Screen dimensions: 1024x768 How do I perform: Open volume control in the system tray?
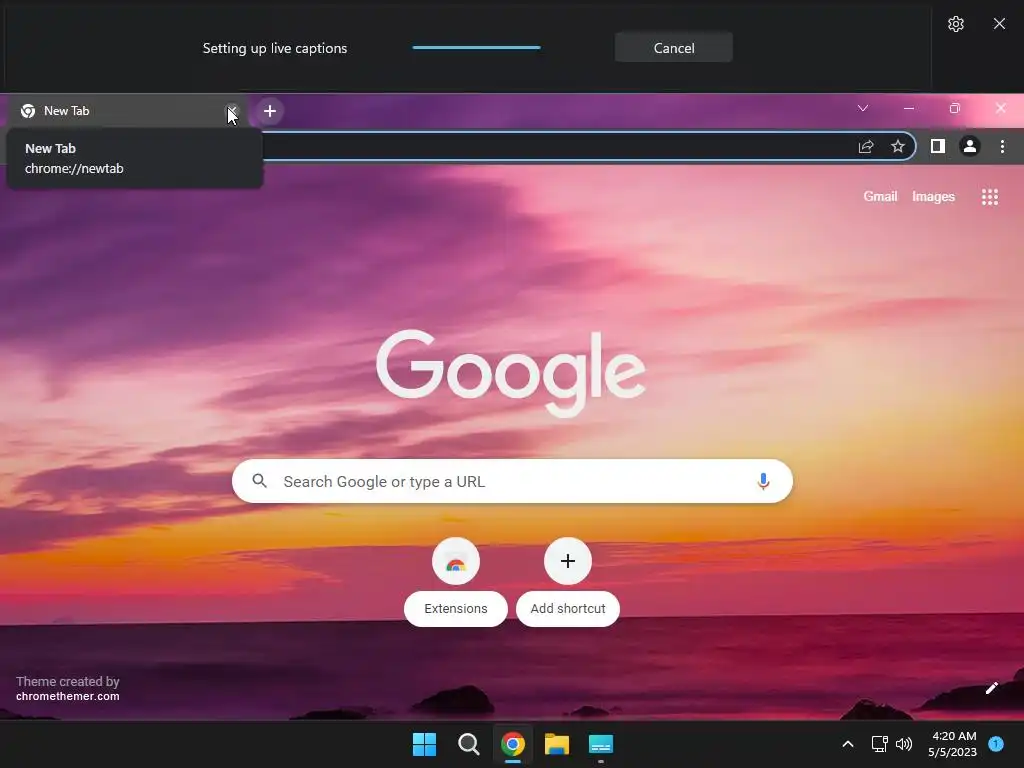pos(904,744)
